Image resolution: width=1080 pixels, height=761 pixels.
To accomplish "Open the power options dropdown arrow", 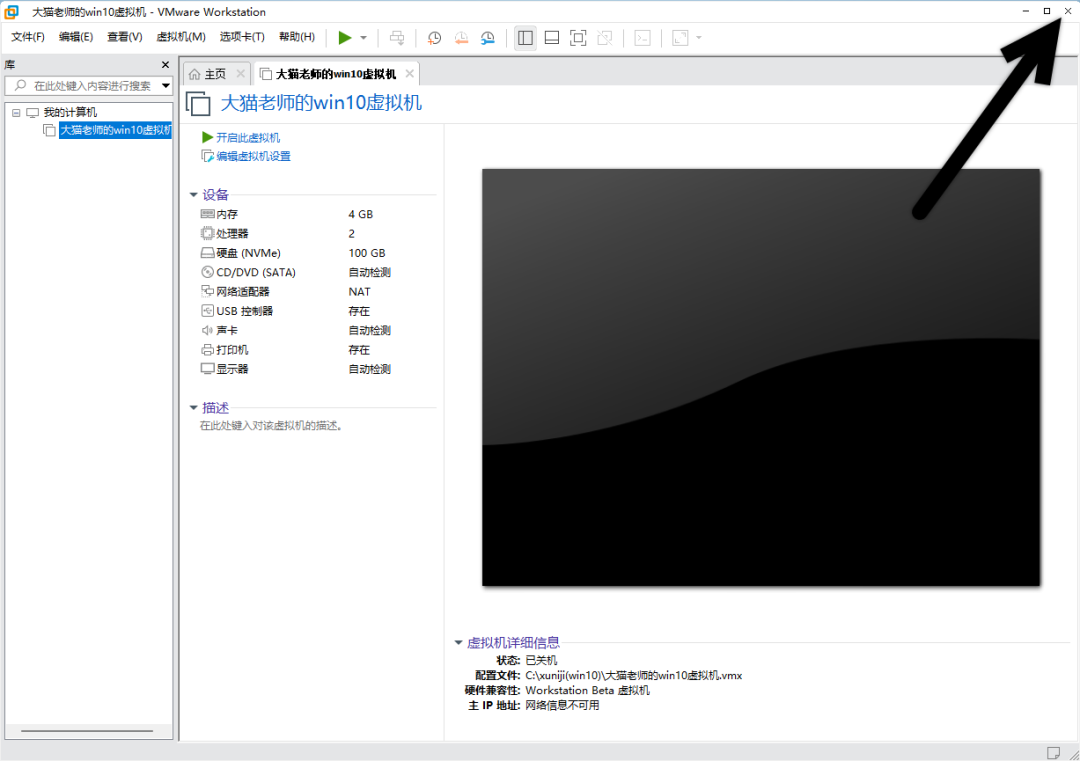I will point(364,38).
